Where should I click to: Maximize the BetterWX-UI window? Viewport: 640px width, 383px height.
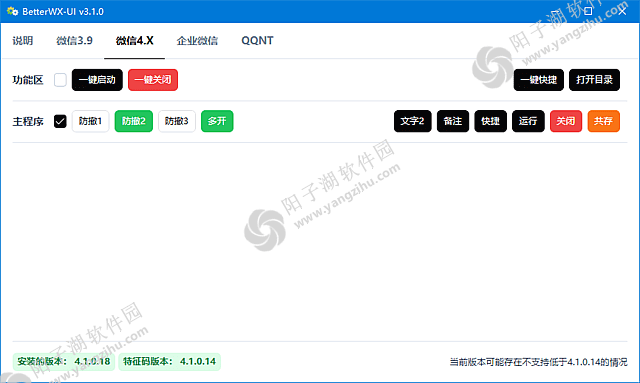coord(588,11)
